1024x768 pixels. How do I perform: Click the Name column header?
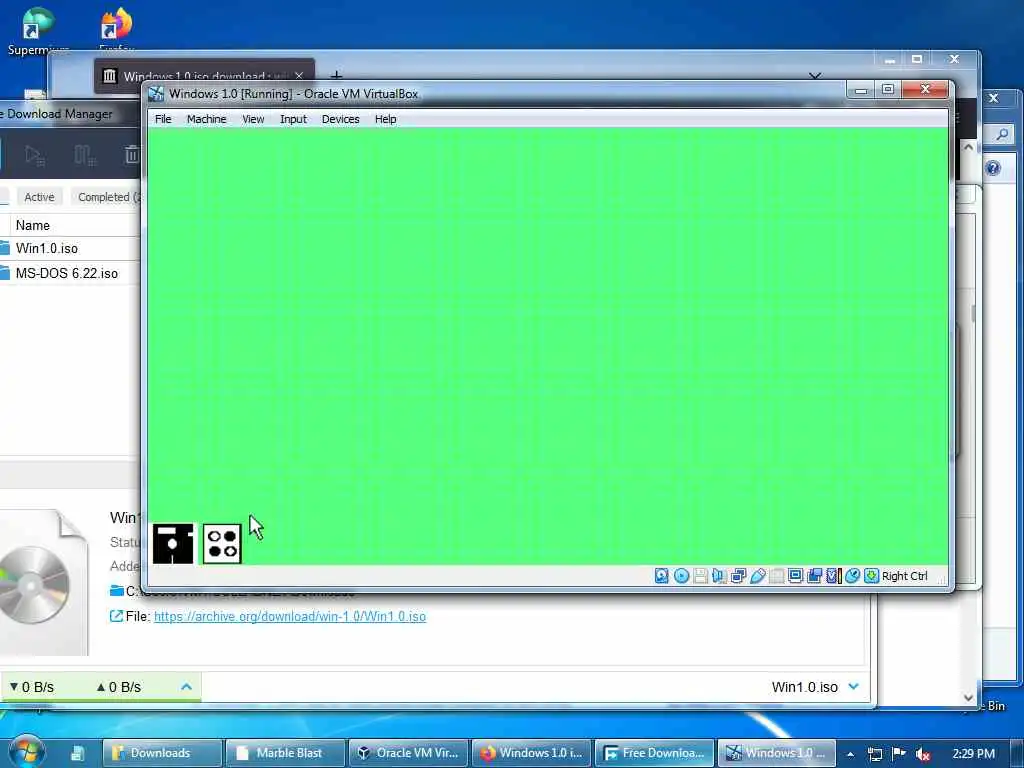click(x=33, y=225)
